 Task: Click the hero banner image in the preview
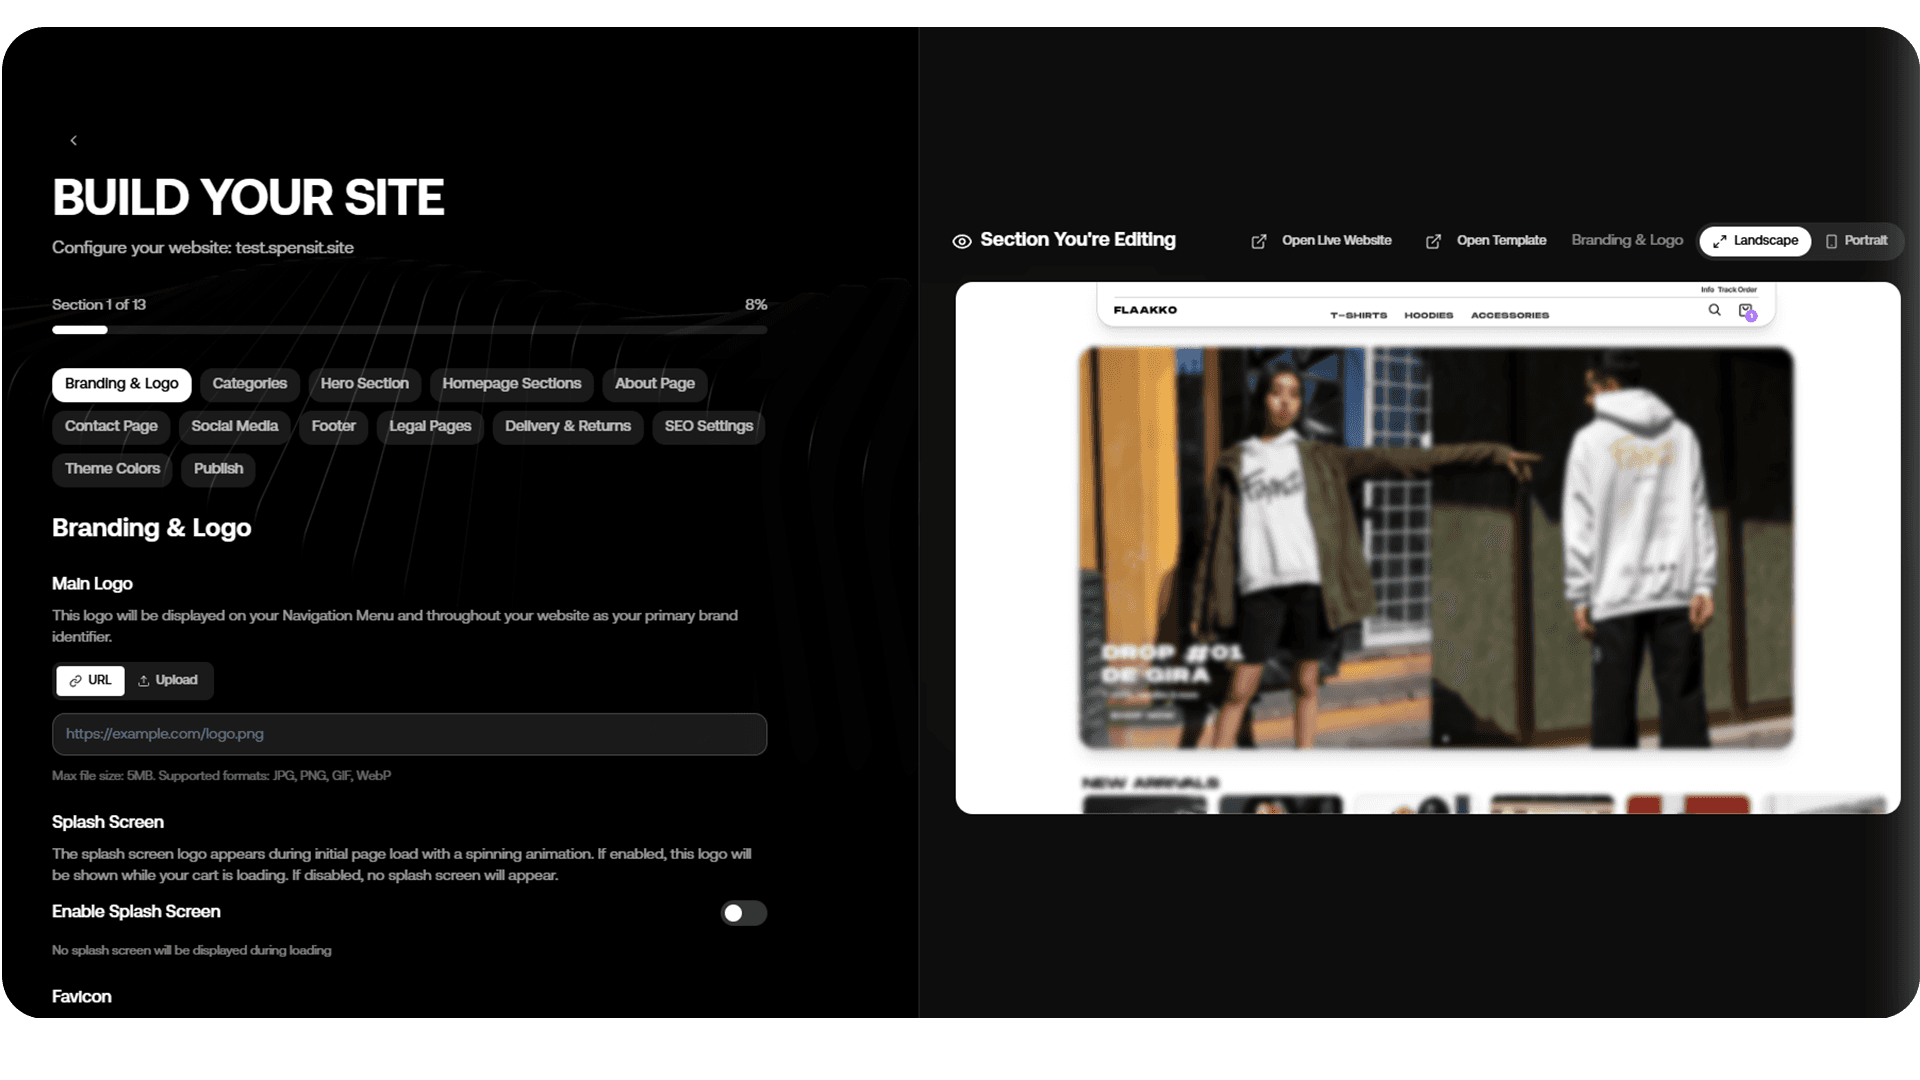[1436, 548]
